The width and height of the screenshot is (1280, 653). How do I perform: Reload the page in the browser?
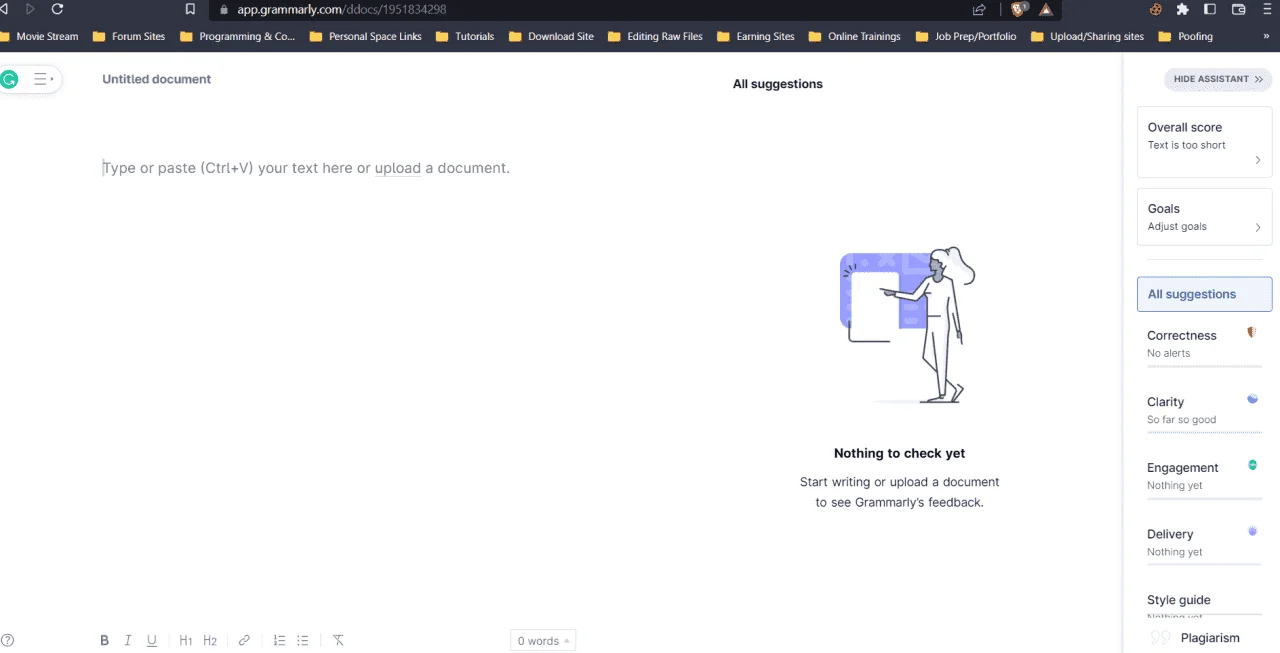(57, 9)
